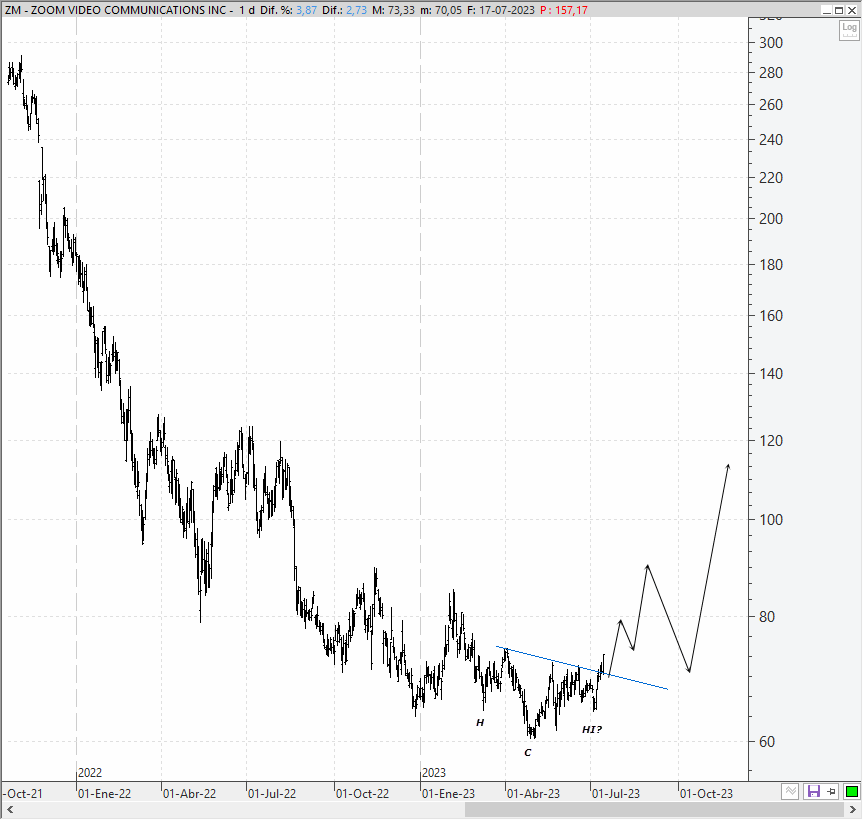Maximize the ZM chart window
This screenshot has height=820, width=863.
point(839,10)
